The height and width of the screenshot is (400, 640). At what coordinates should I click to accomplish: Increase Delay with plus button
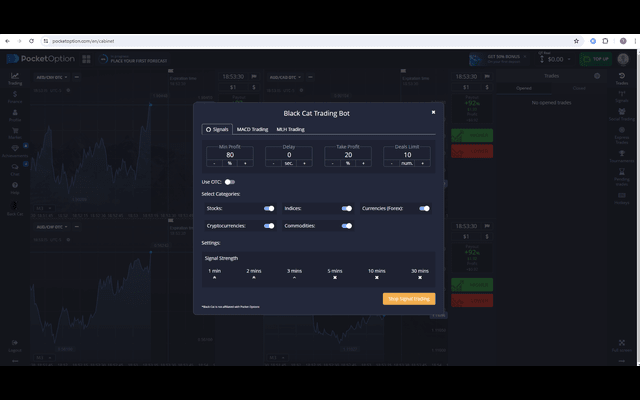click(304, 163)
